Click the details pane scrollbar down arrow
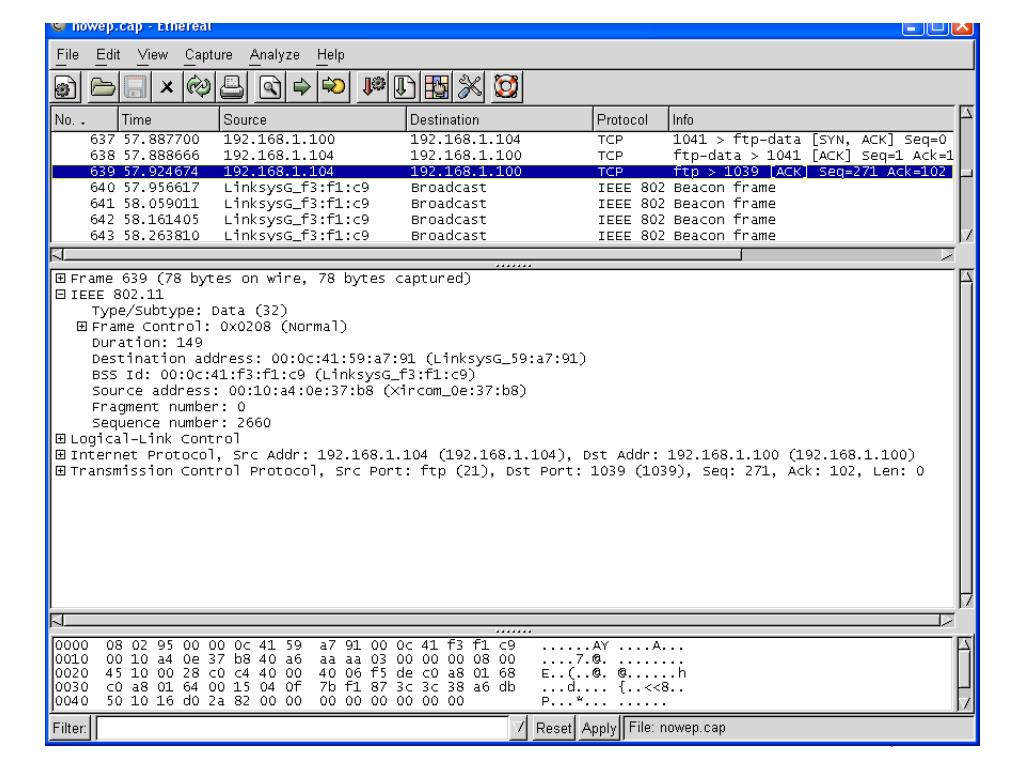This screenshot has width=1024, height=768. click(x=966, y=600)
